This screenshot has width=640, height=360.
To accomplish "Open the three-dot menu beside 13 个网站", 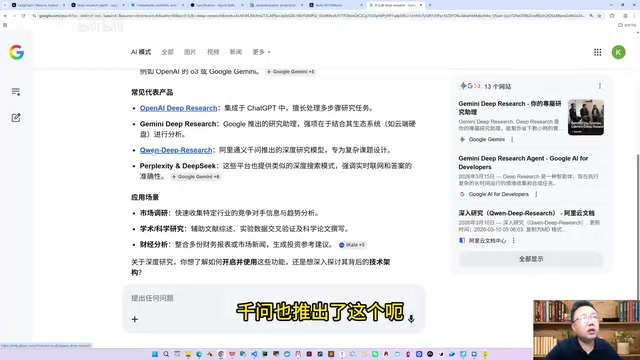I will (600, 86).
